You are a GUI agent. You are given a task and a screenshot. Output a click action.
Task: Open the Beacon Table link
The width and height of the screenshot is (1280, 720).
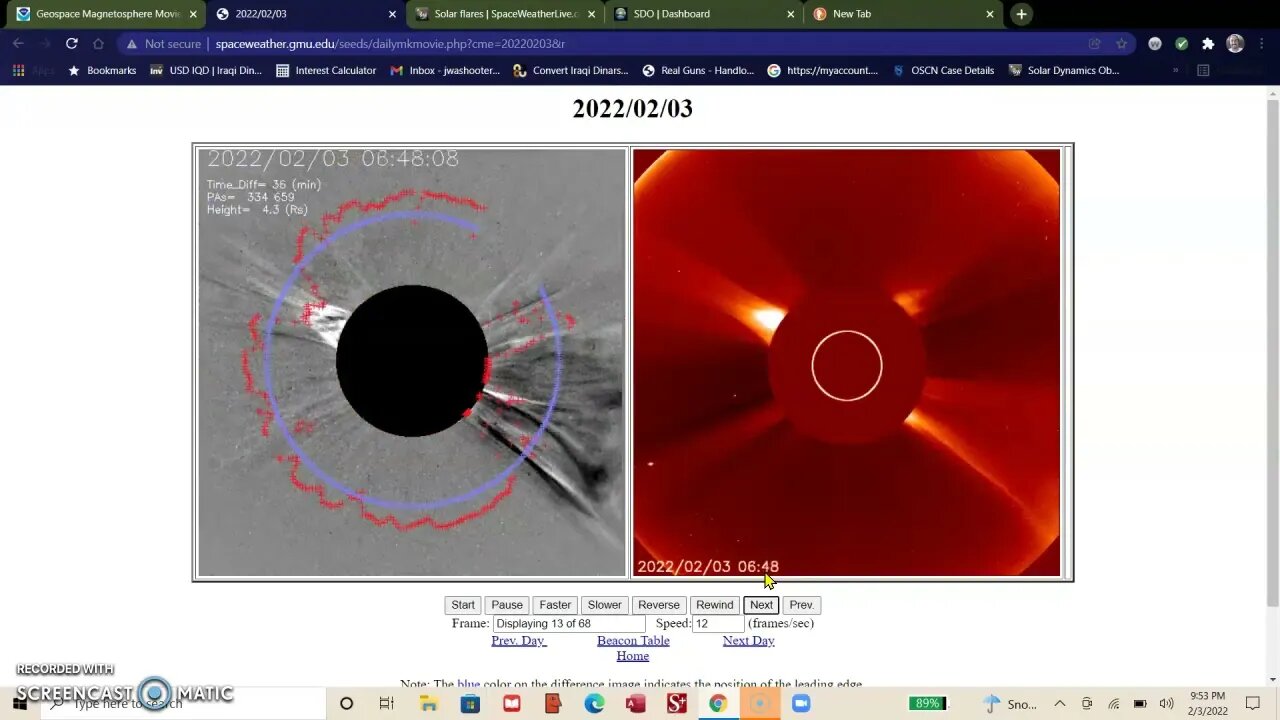click(x=633, y=641)
